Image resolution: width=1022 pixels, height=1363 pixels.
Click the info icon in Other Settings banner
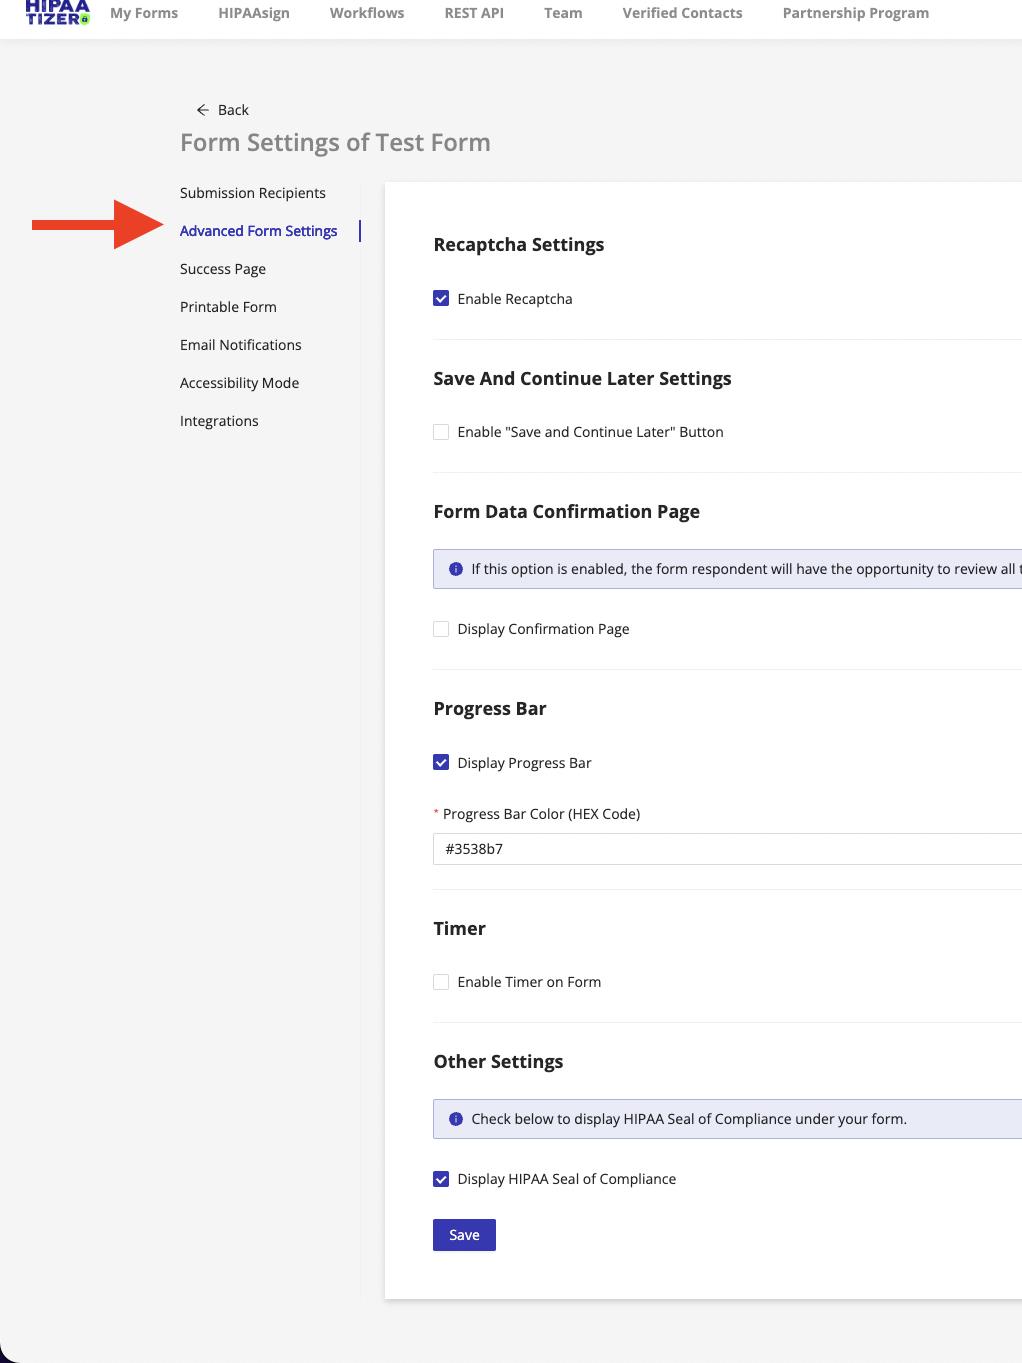coord(456,1118)
